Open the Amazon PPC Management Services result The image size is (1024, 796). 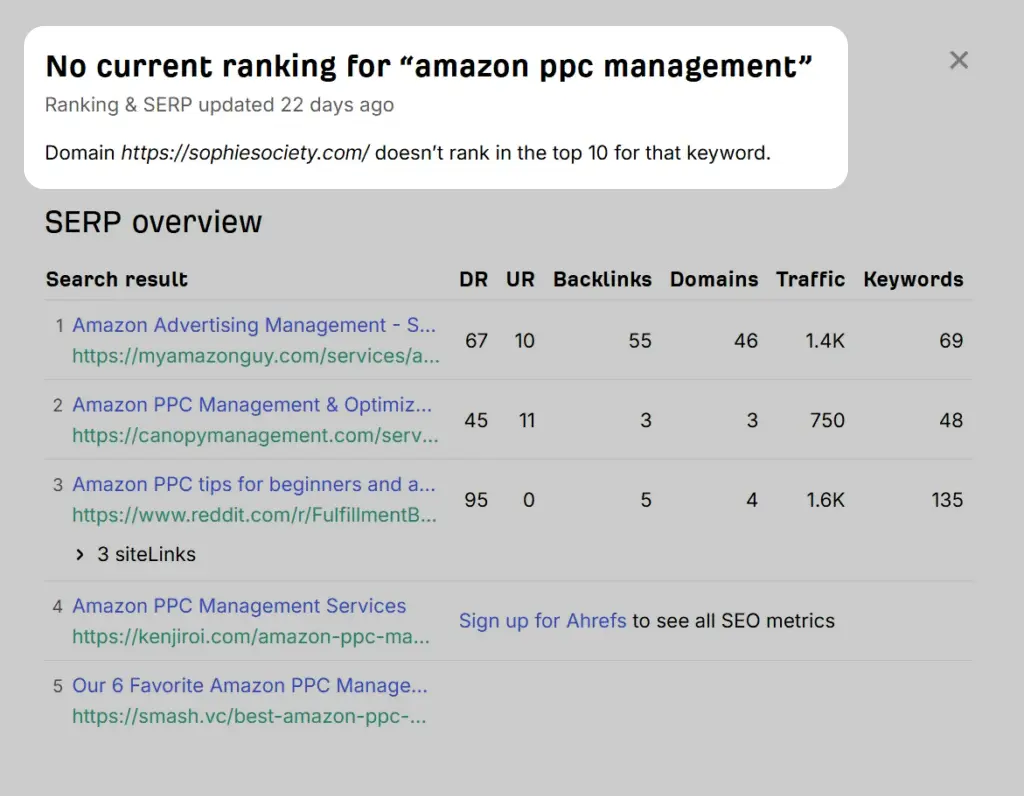click(x=239, y=606)
